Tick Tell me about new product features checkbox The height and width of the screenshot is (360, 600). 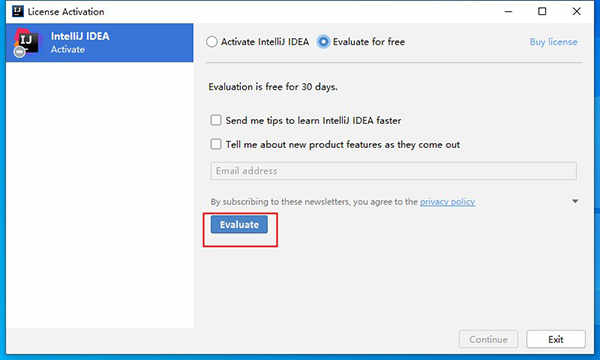point(216,144)
